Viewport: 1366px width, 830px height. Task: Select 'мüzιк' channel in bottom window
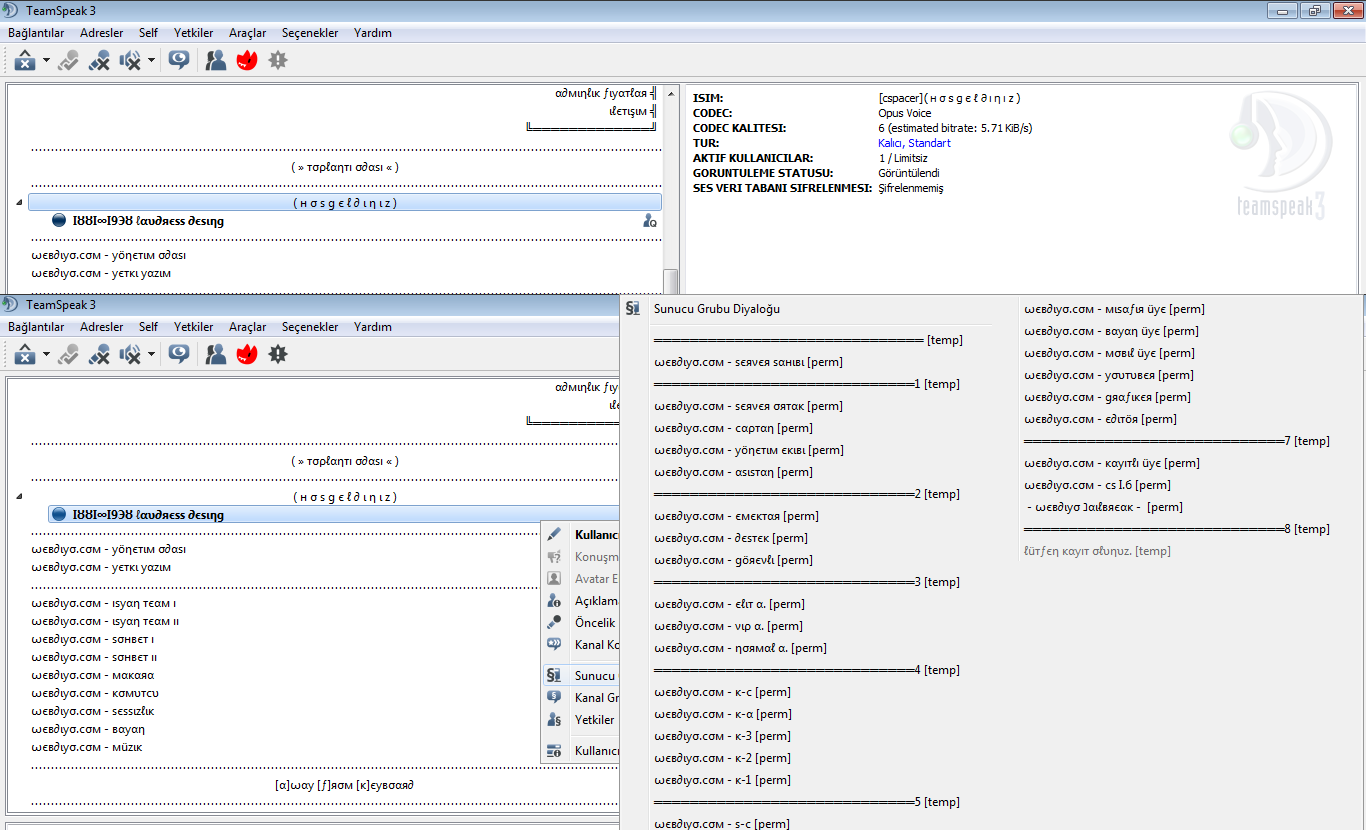coord(87,747)
